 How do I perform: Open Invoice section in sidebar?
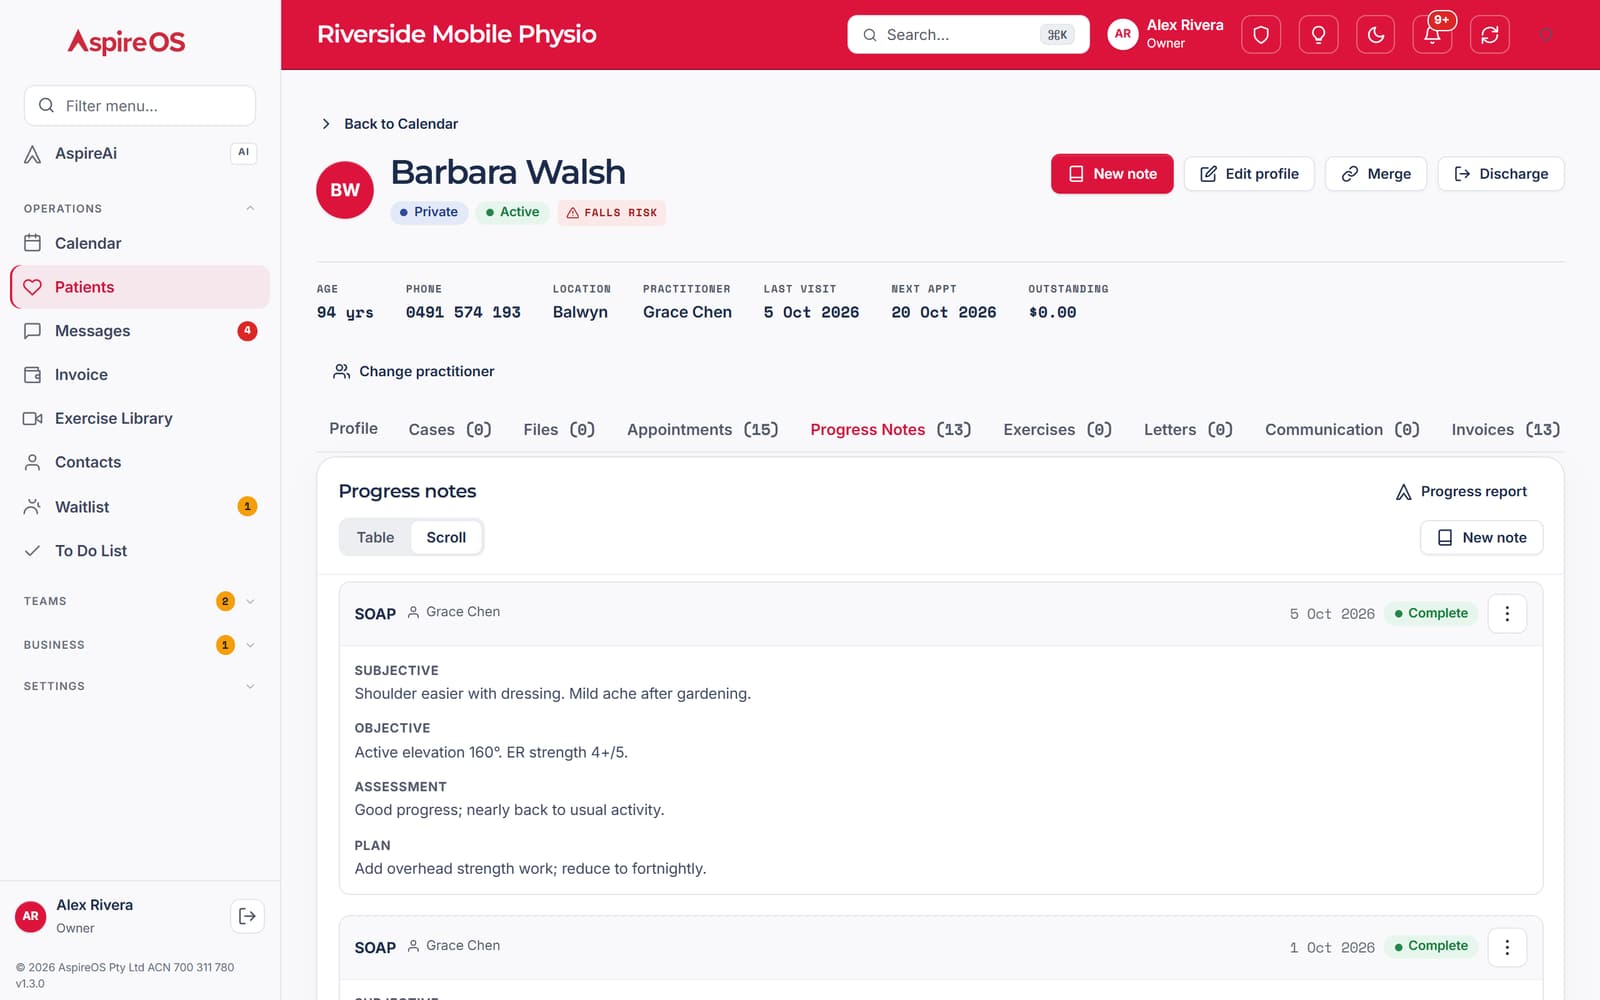pos(140,375)
